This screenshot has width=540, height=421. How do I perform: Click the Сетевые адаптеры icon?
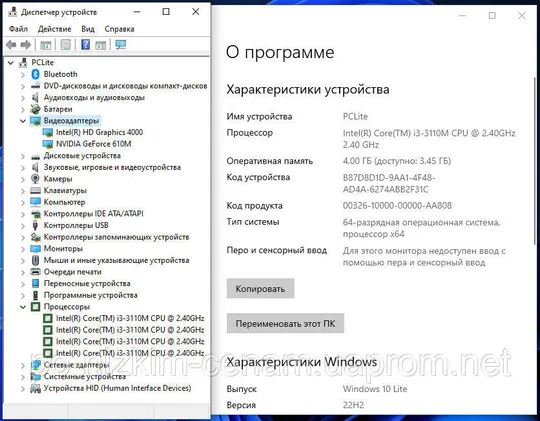point(35,364)
